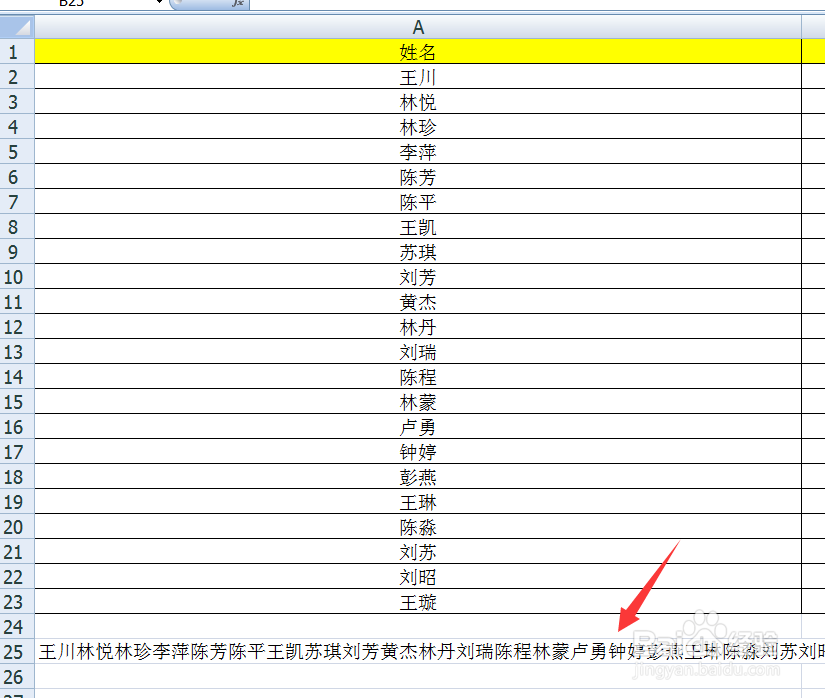
Task: Click cell containing 陈程
Action: (418, 377)
